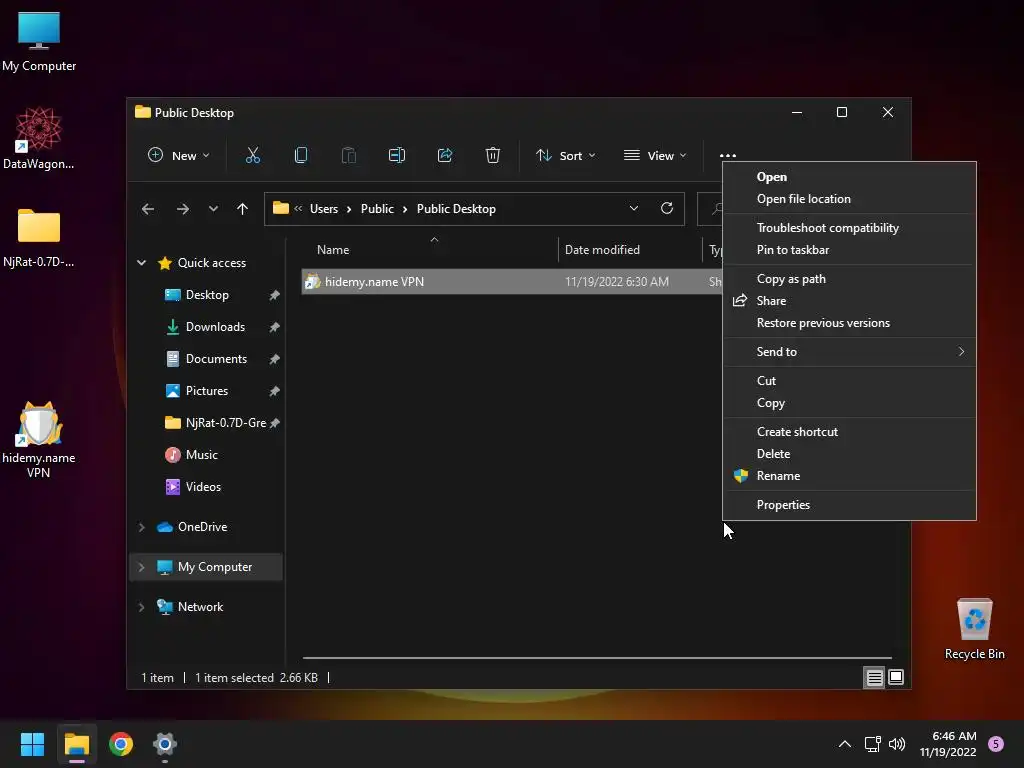Open recent locations chevron dropdown

pyautogui.click(x=213, y=209)
